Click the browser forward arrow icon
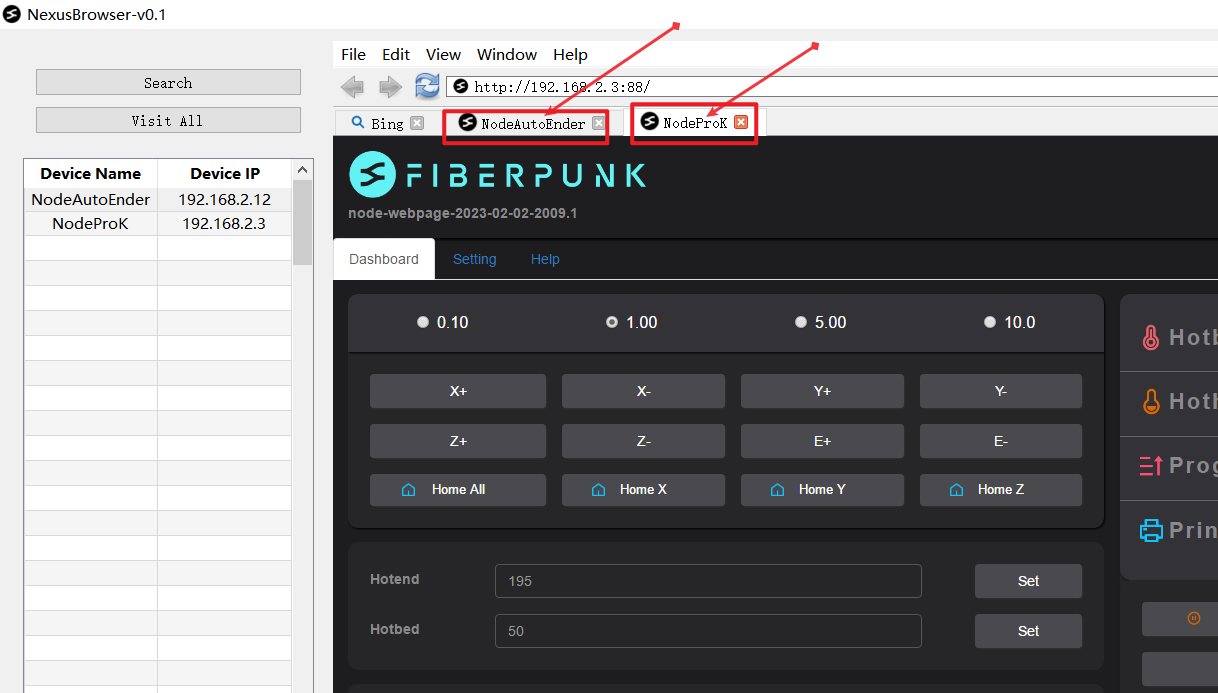Viewport: 1218px width, 693px height. point(389,87)
